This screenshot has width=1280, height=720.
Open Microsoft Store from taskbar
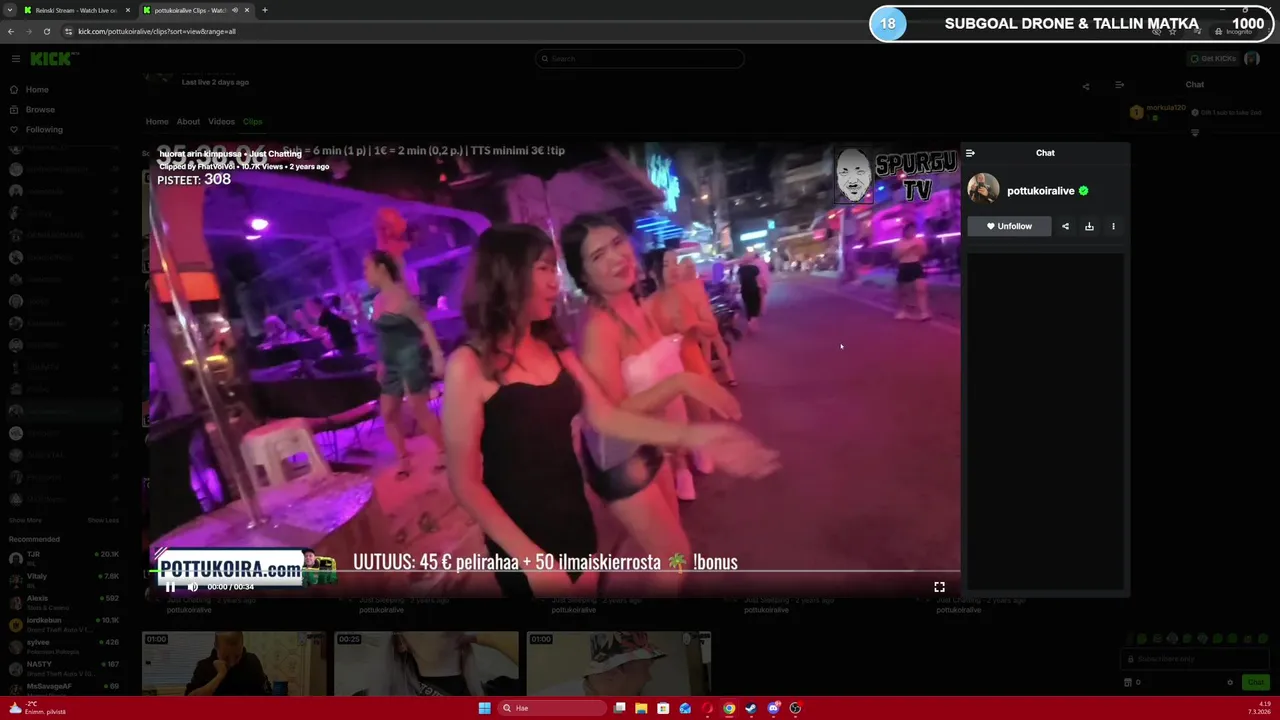tap(663, 708)
